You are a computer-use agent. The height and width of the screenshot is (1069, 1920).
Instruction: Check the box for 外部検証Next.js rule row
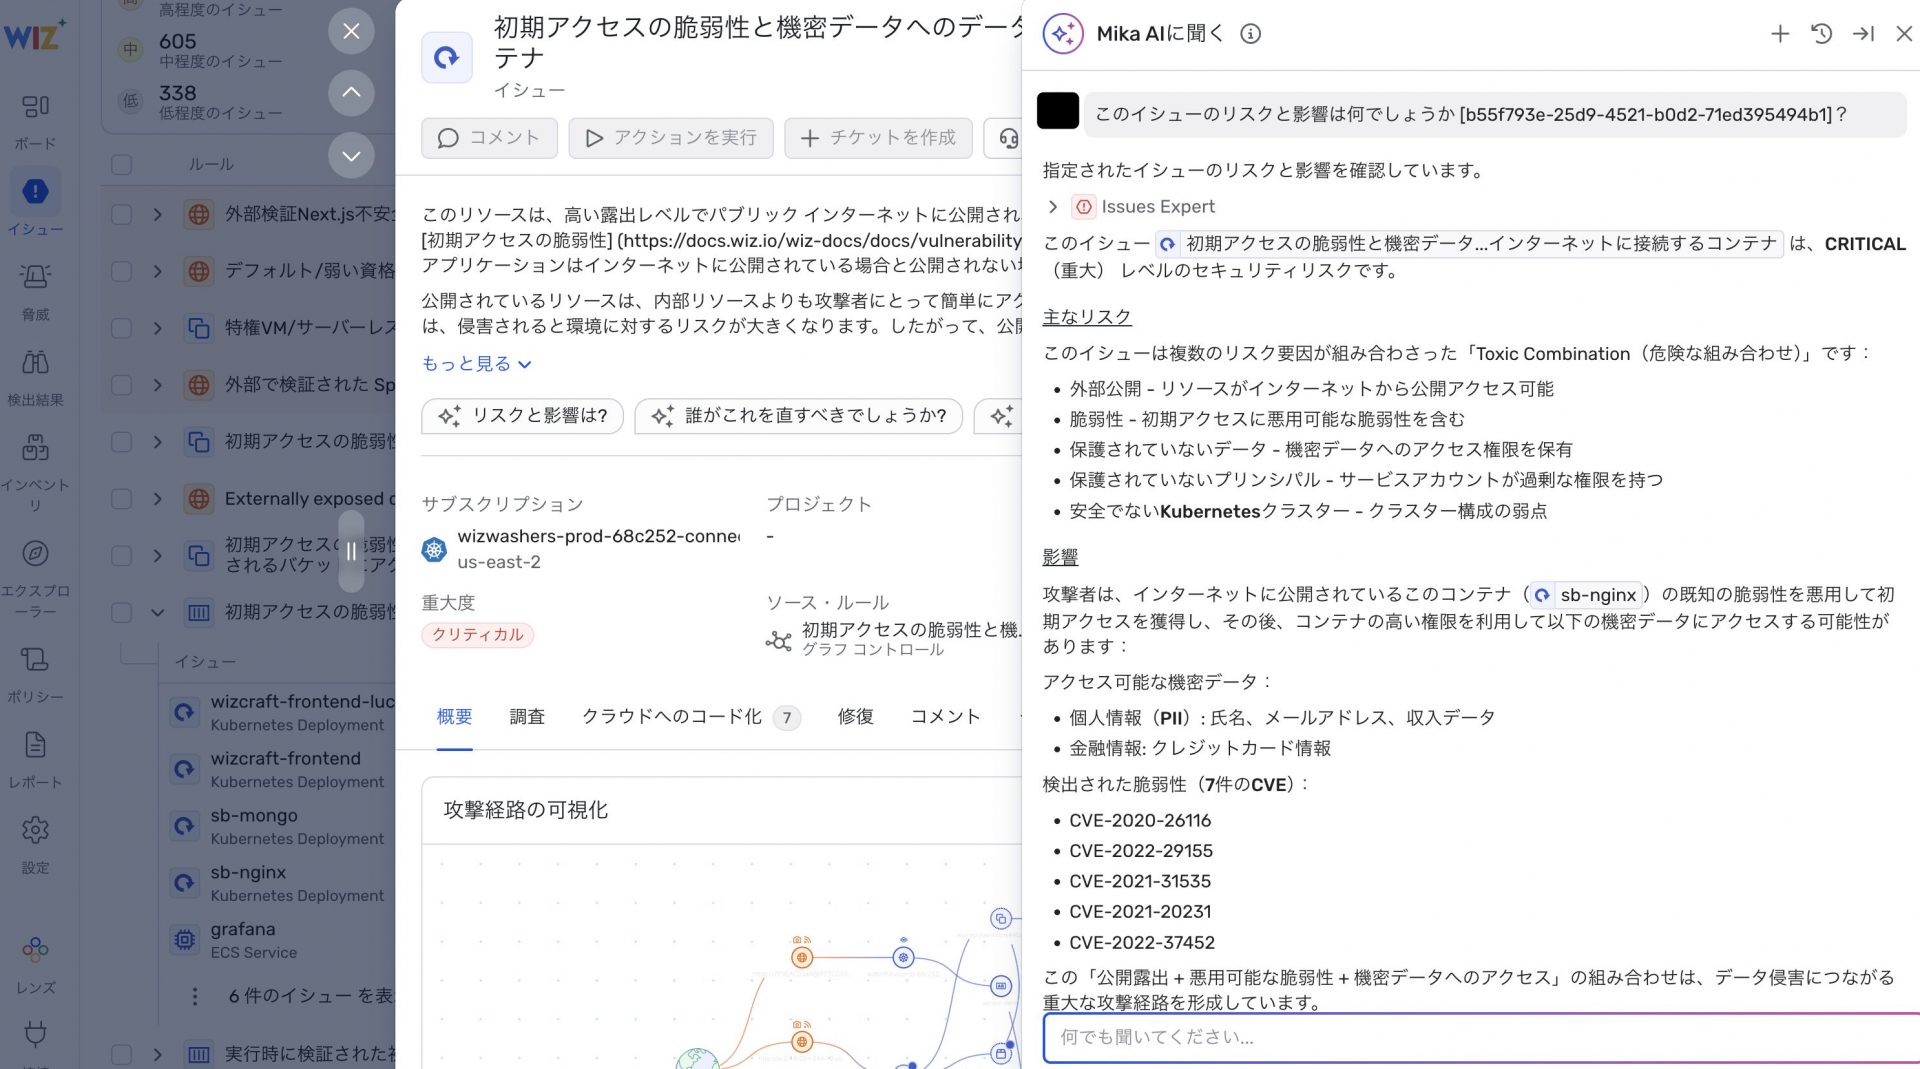[x=122, y=214]
